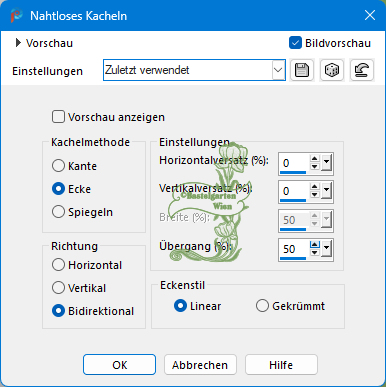Increase Übergang value with up spinner arrow
The width and height of the screenshot is (386, 387).
(315, 245)
